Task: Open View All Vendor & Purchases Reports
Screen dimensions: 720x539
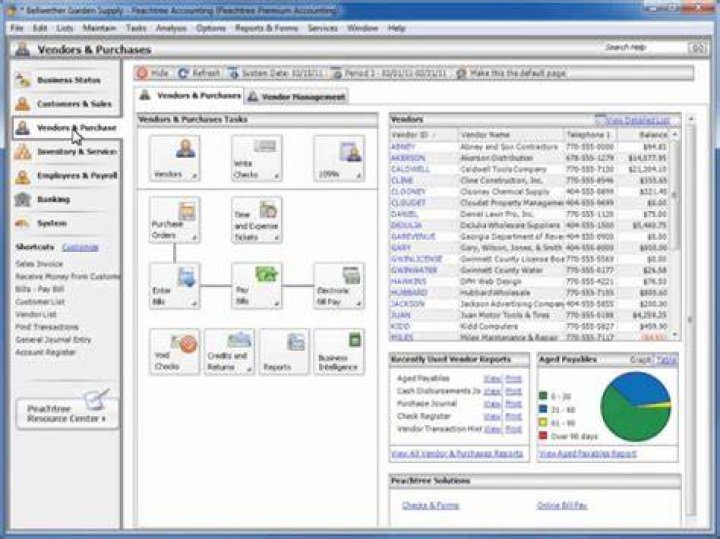Action: coord(457,454)
